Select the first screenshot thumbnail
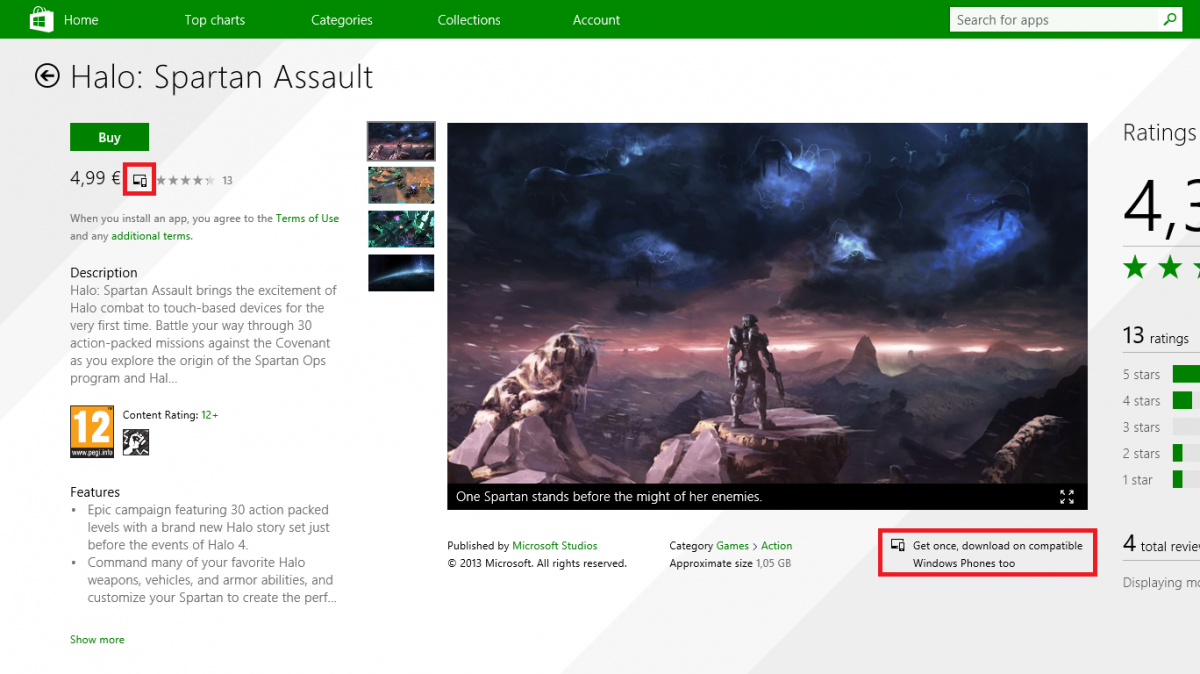 (401, 141)
